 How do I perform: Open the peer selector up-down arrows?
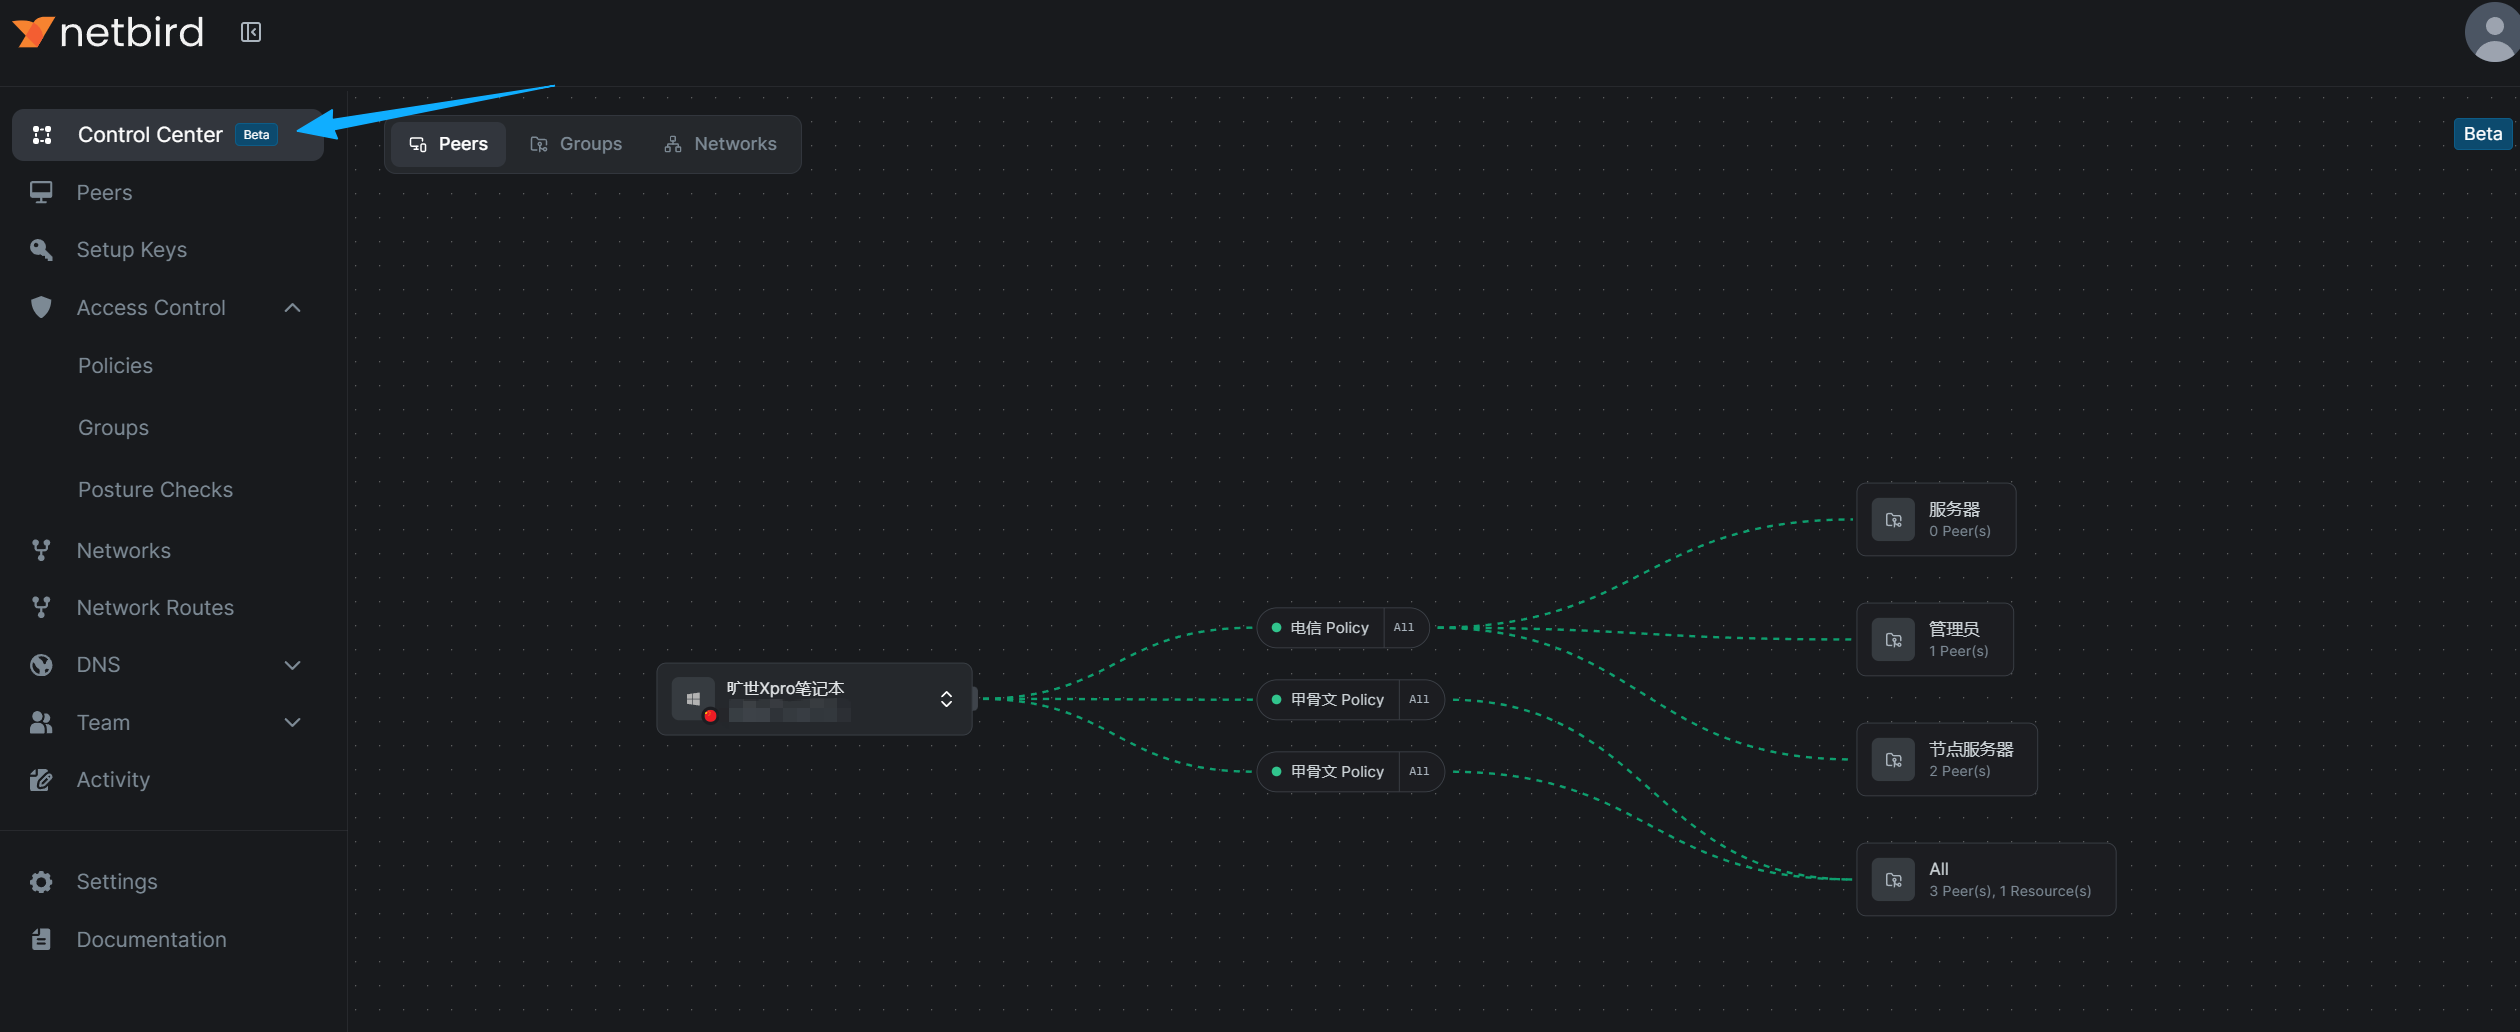[x=946, y=699]
